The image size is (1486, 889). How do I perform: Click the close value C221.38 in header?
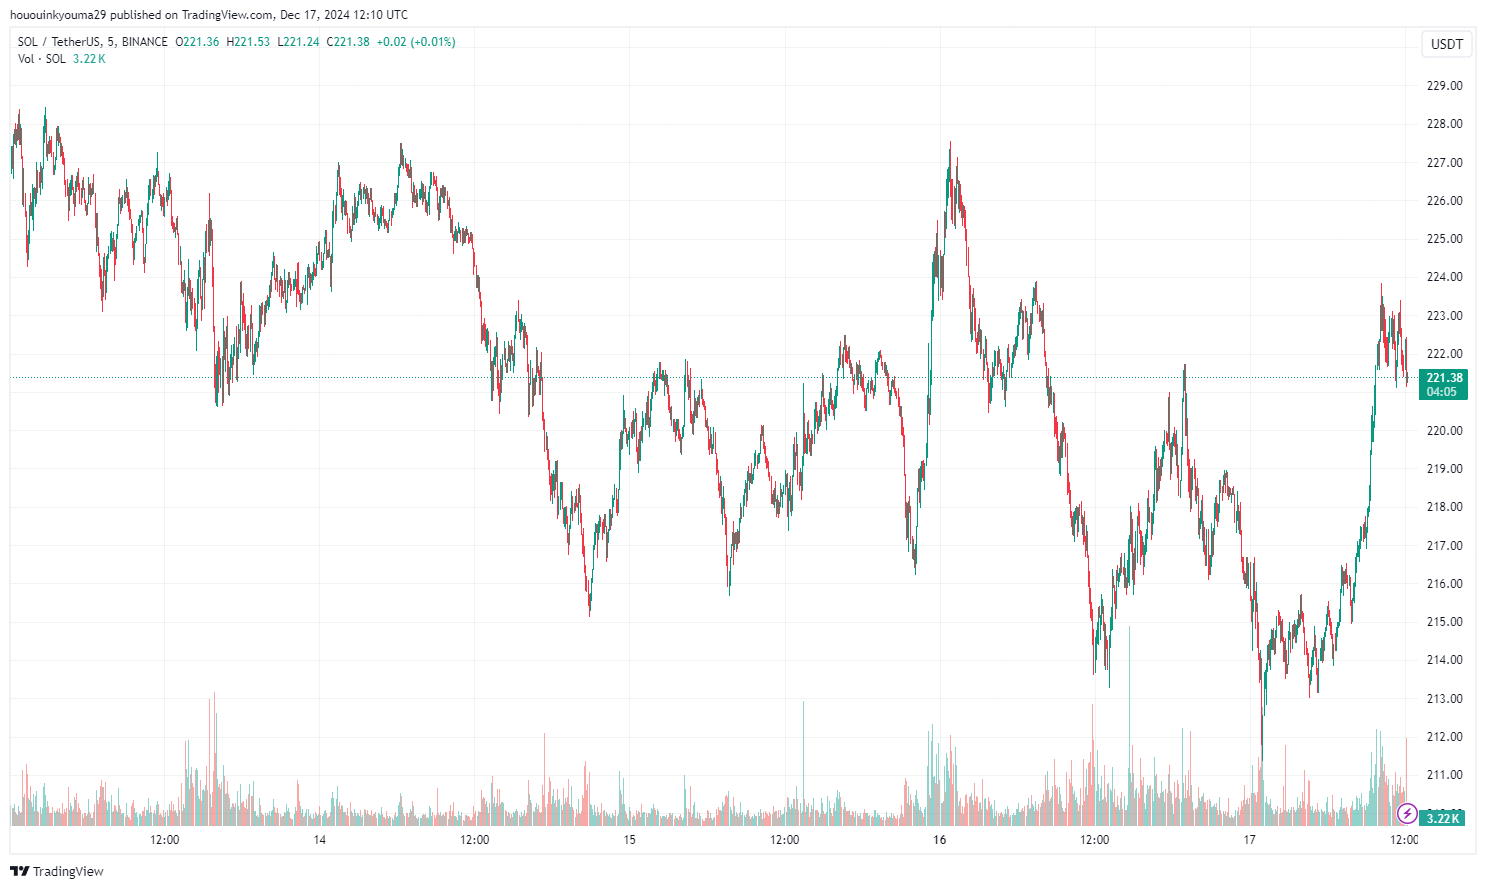348,42
